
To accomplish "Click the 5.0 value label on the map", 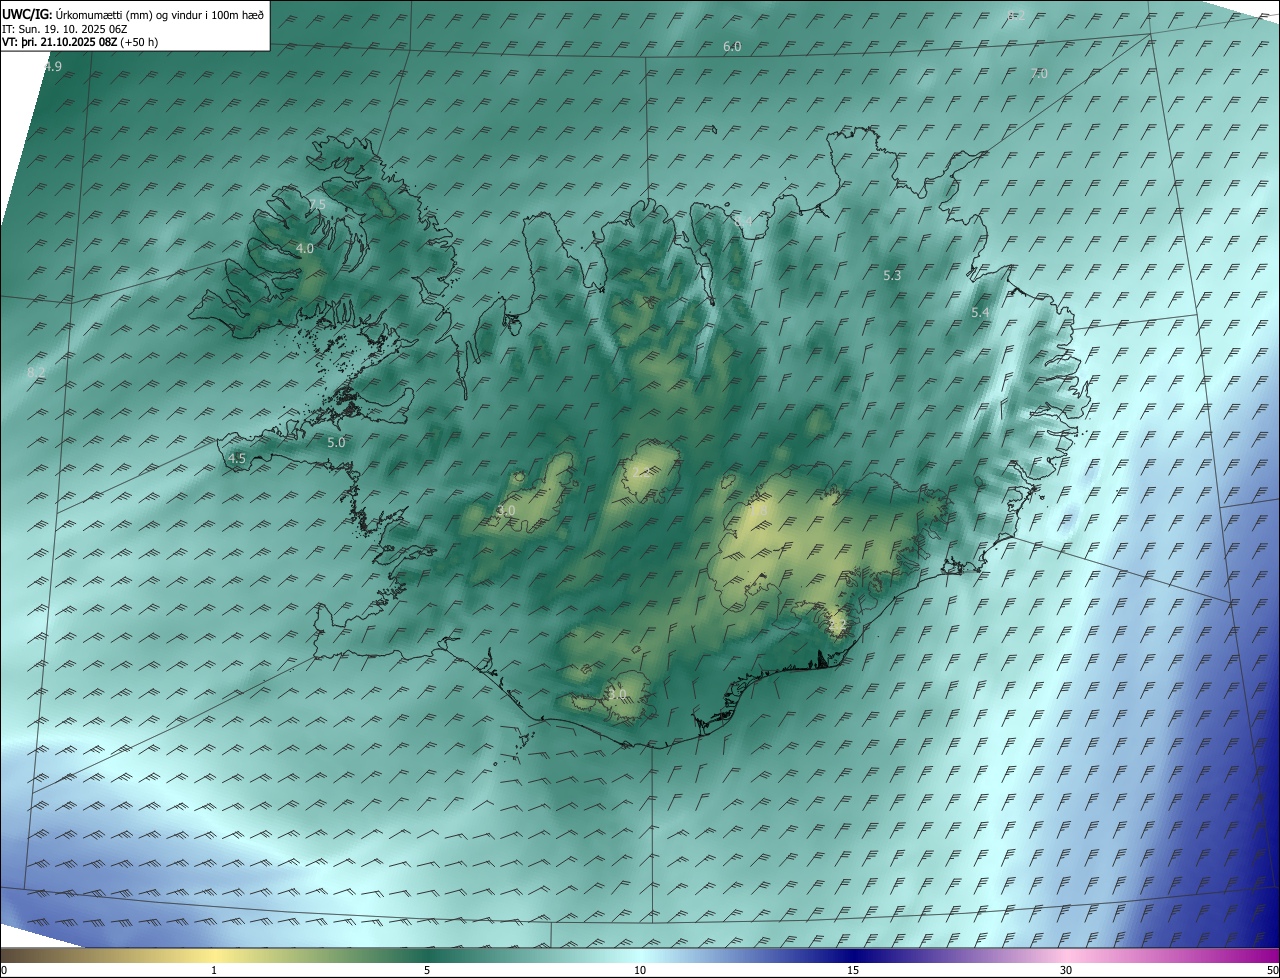I will click(336, 442).
